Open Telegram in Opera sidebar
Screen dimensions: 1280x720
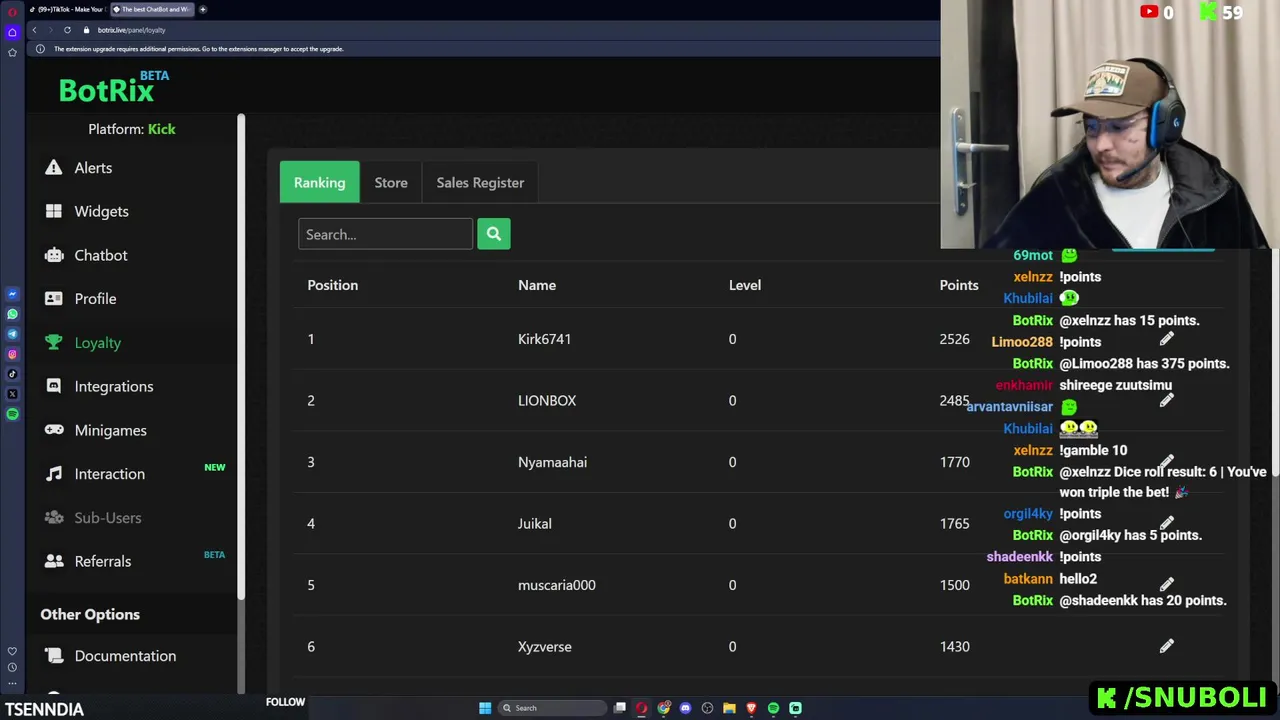point(12,334)
